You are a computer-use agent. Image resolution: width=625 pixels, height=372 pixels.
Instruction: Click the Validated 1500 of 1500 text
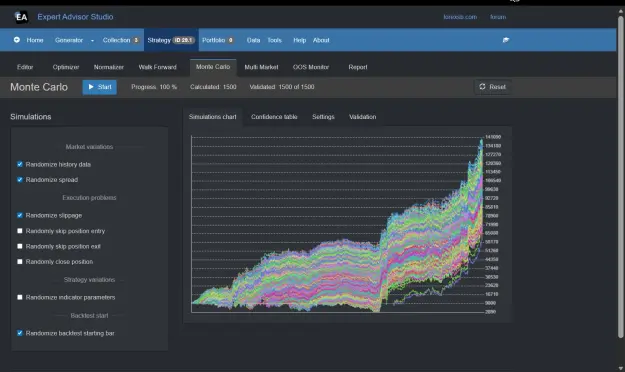click(282, 87)
